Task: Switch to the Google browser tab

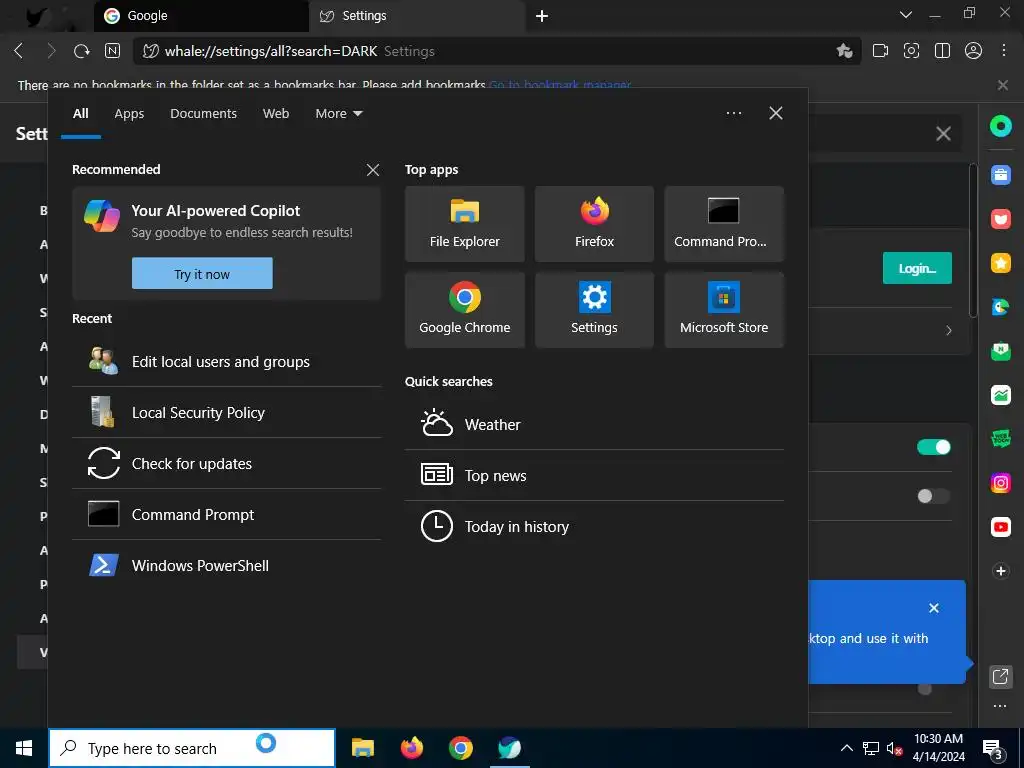Action: pyautogui.click(x=201, y=16)
